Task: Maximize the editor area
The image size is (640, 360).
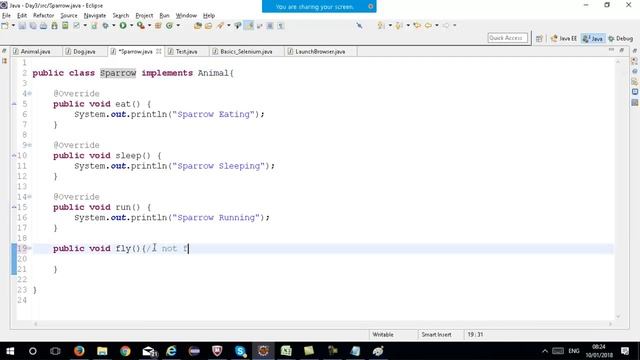Action: (622, 50)
